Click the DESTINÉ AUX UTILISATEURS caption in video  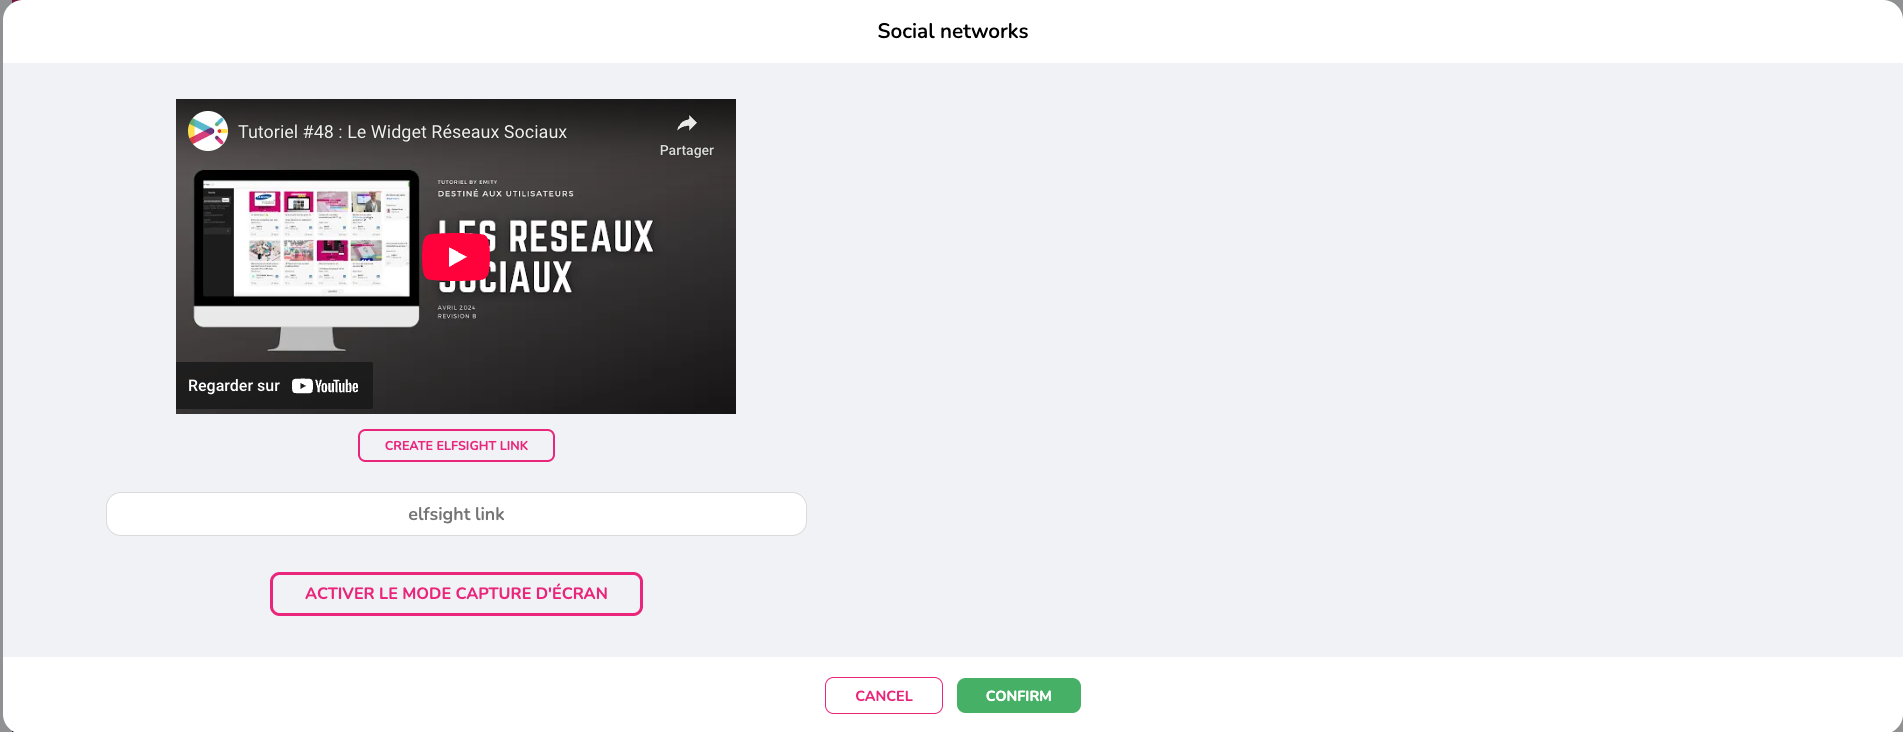pos(506,194)
